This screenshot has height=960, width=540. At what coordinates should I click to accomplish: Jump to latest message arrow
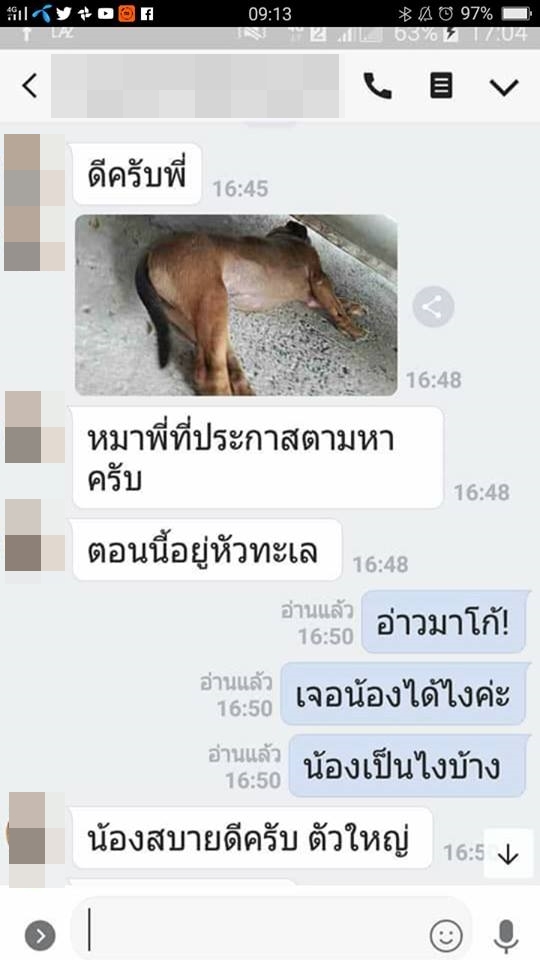click(x=508, y=855)
